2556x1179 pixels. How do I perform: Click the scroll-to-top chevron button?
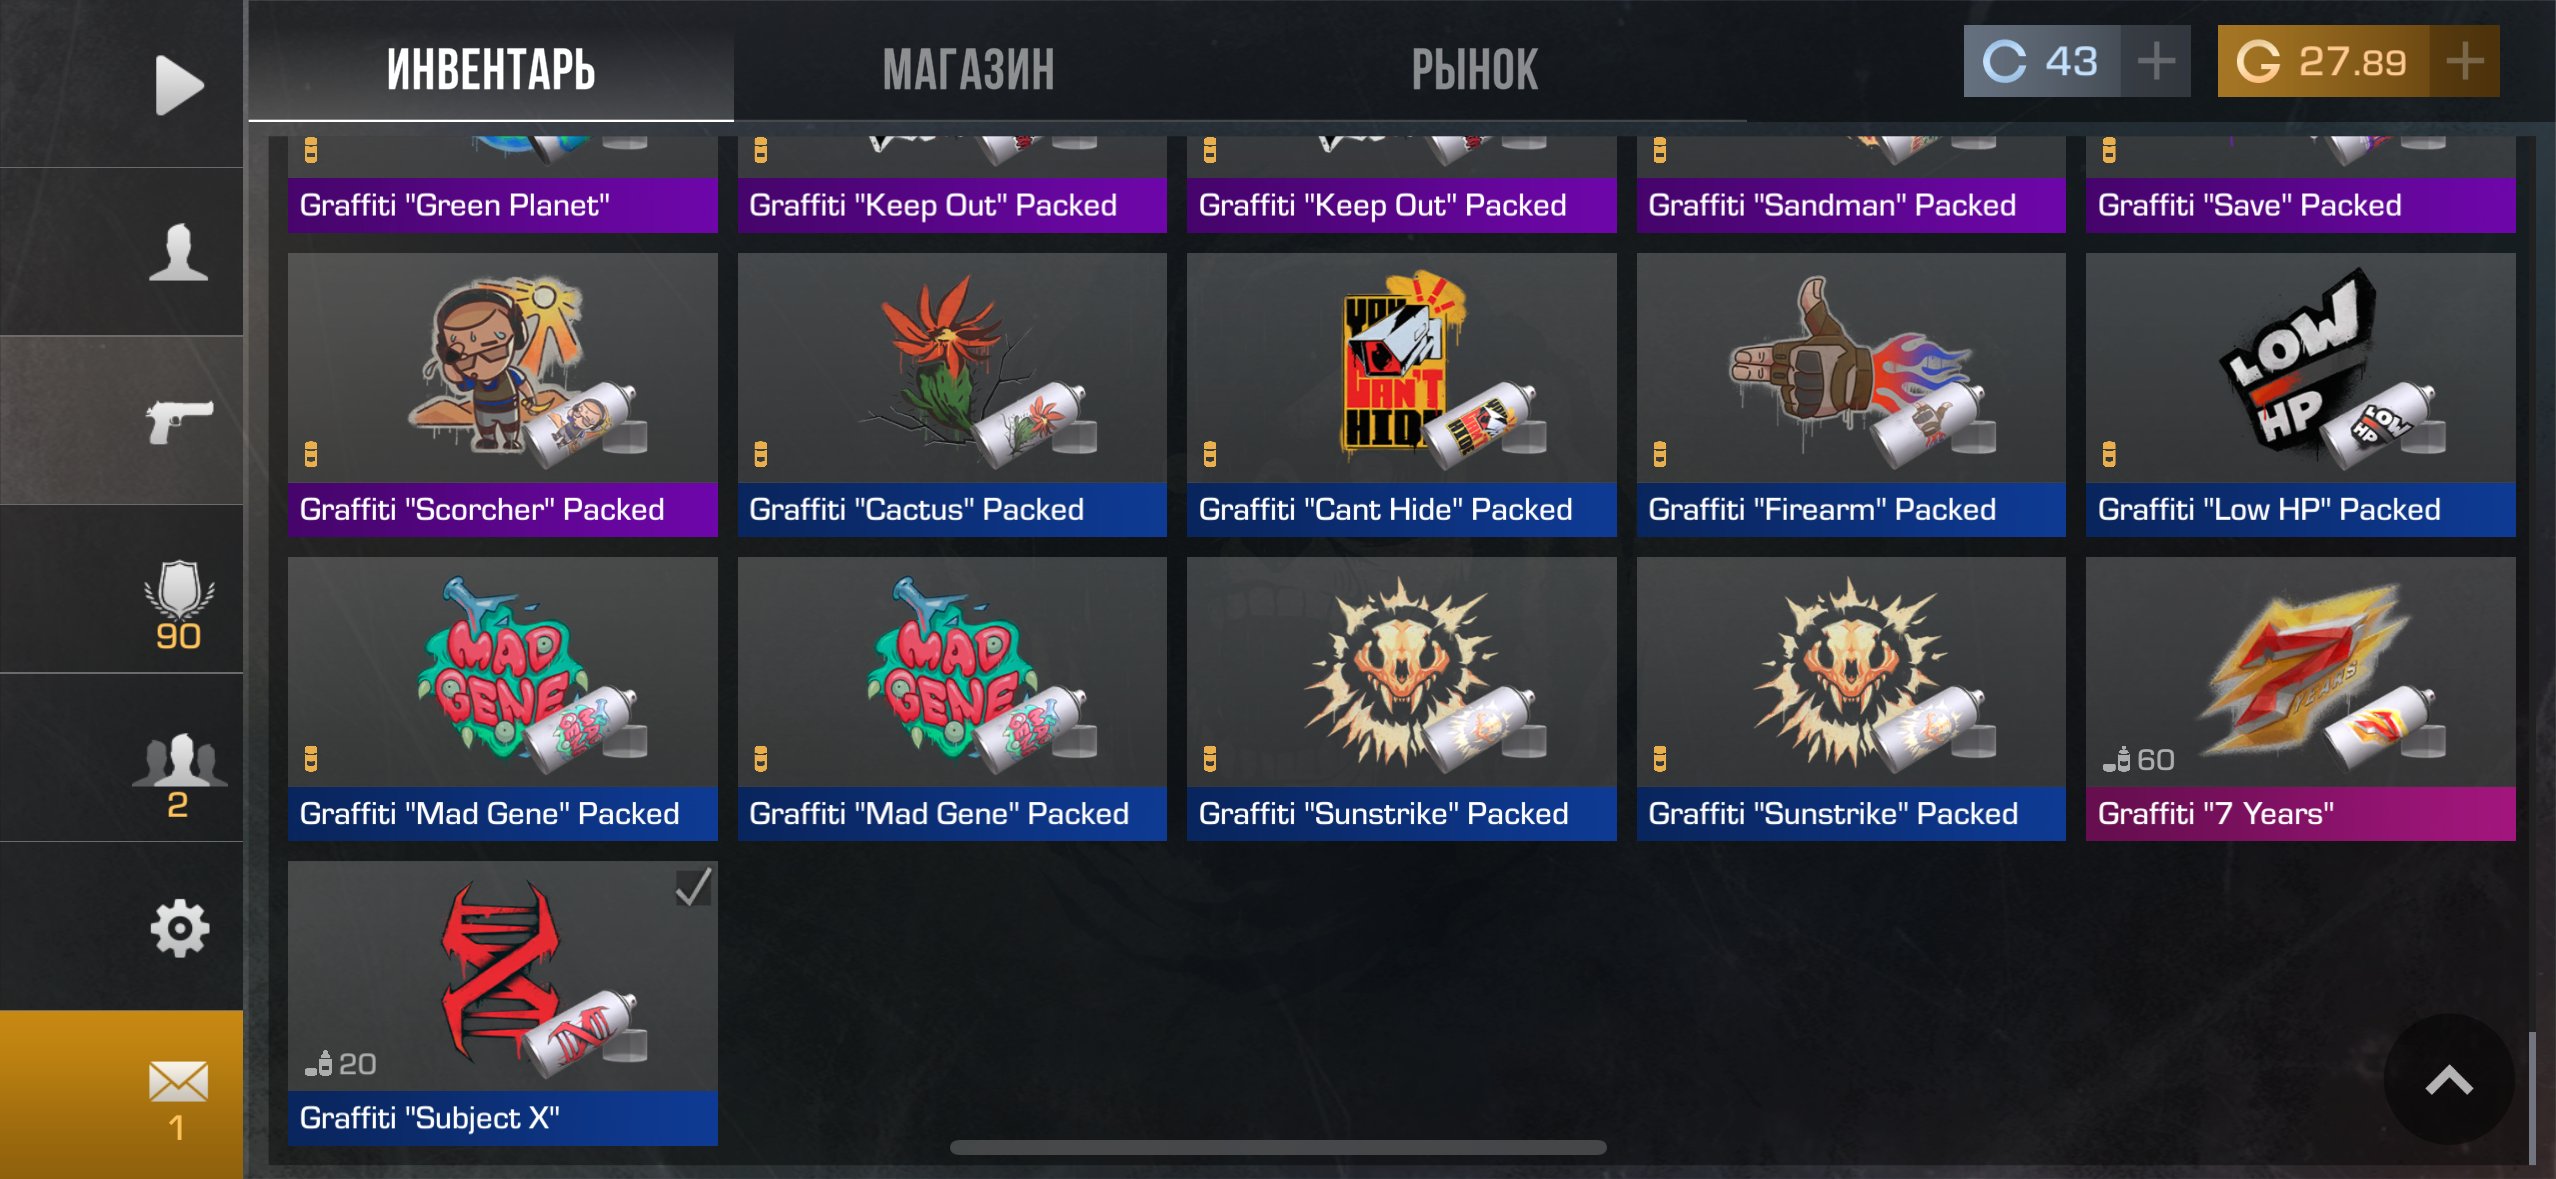pyautogui.click(x=2449, y=1080)
